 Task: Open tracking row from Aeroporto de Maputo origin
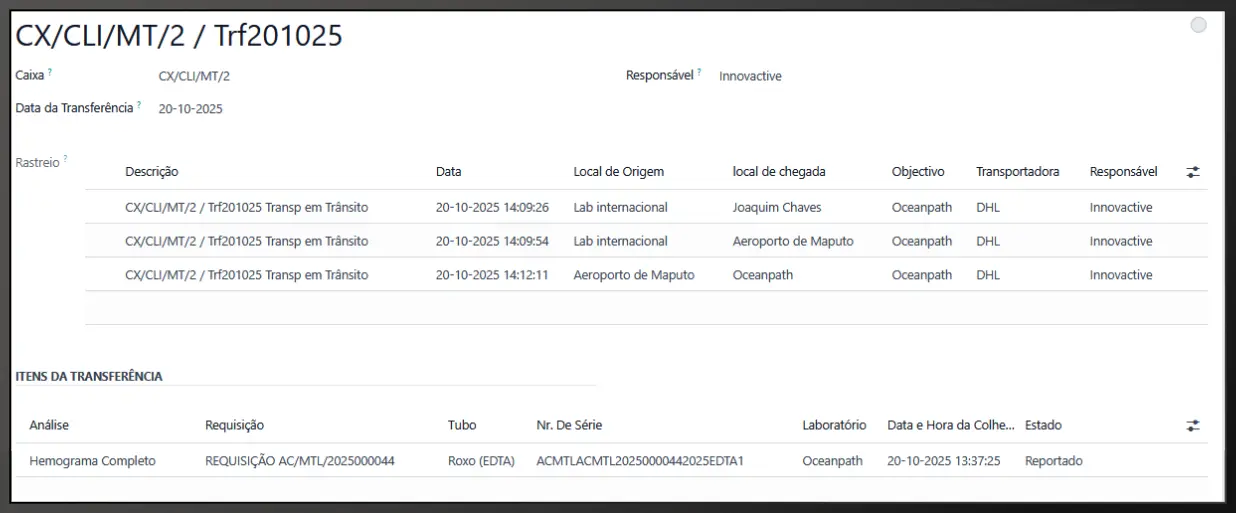[x=633, y=275]
